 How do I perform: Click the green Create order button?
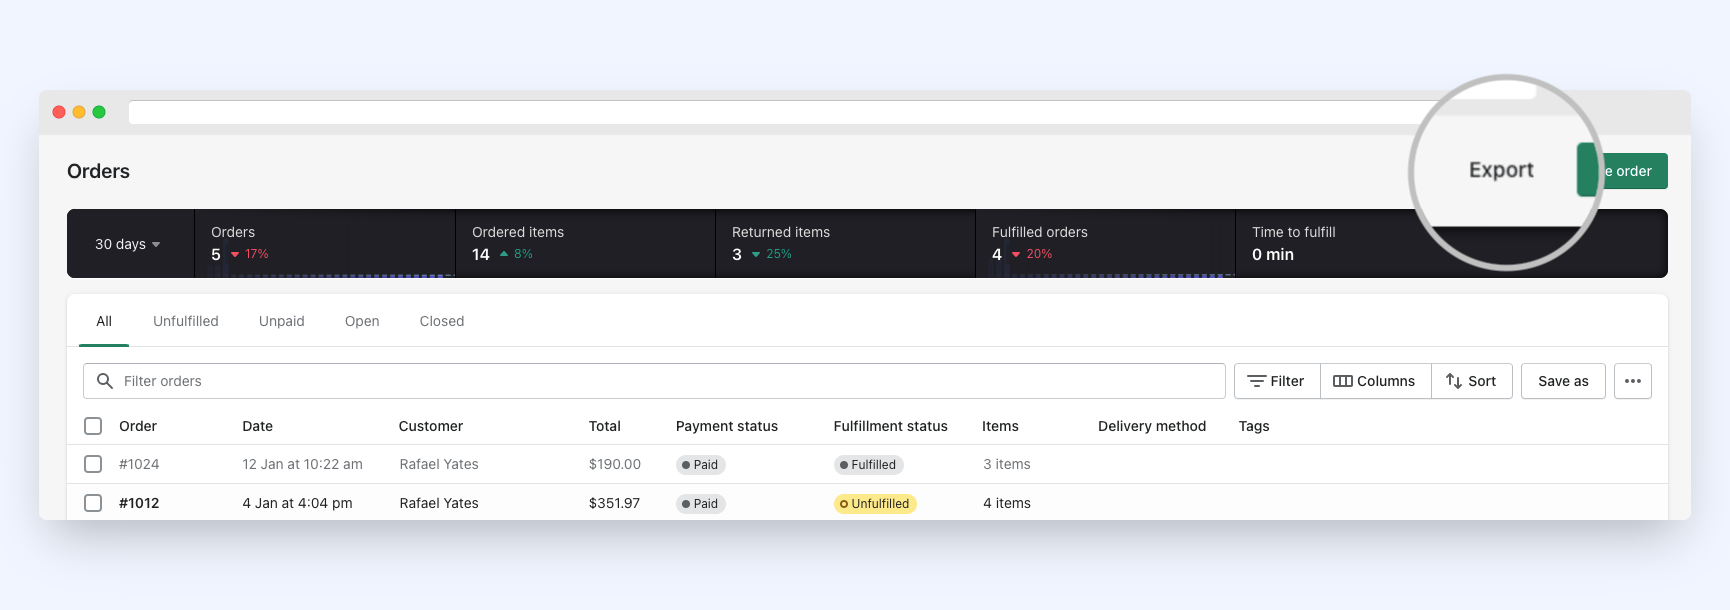(1622, 171)
